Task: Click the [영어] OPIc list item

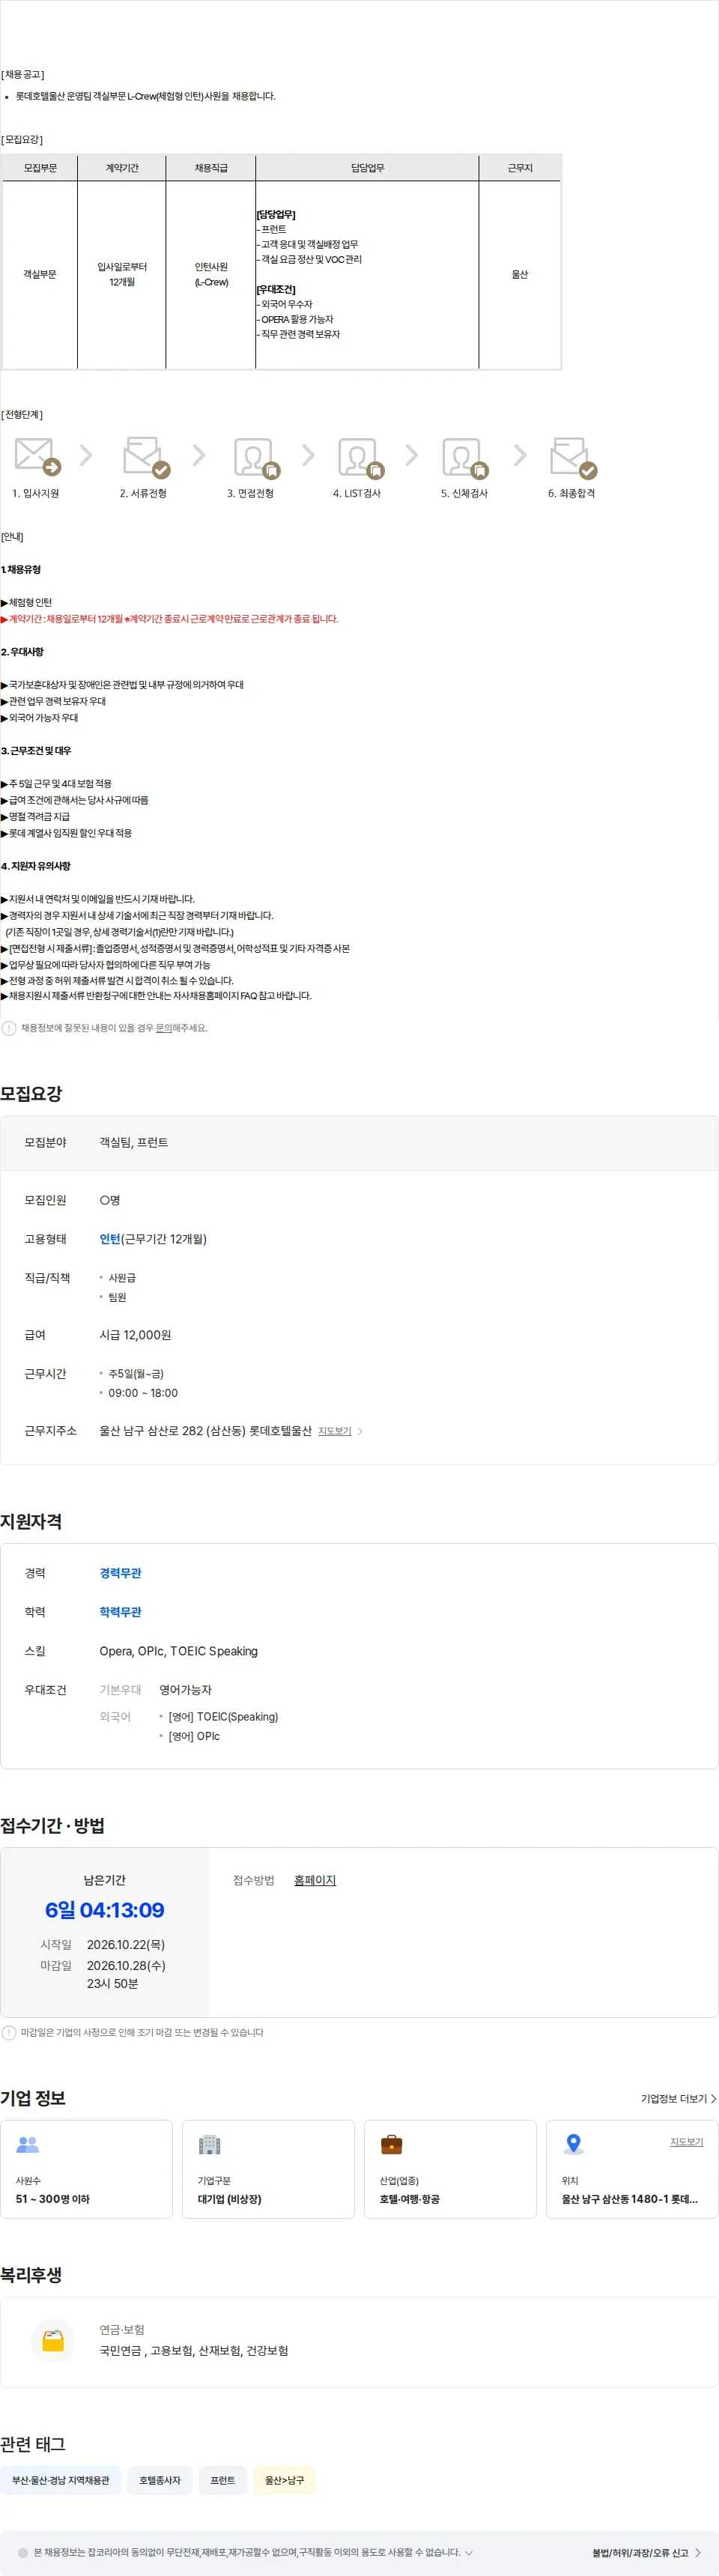Action: click(194, 1736)
